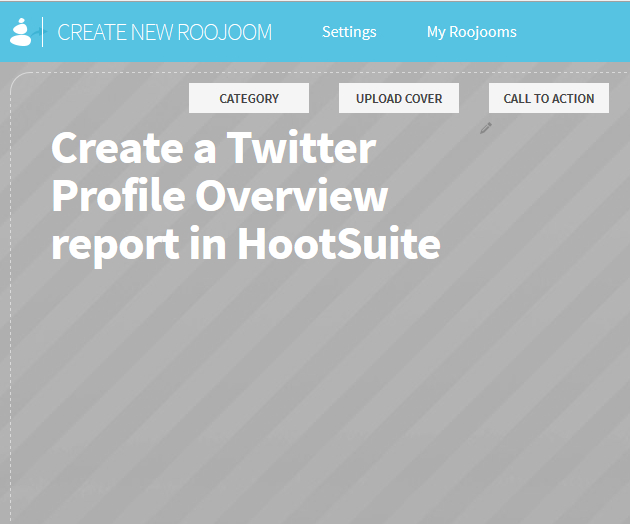
Task: Open the Settings menu
Action: [x=349, y=32]
